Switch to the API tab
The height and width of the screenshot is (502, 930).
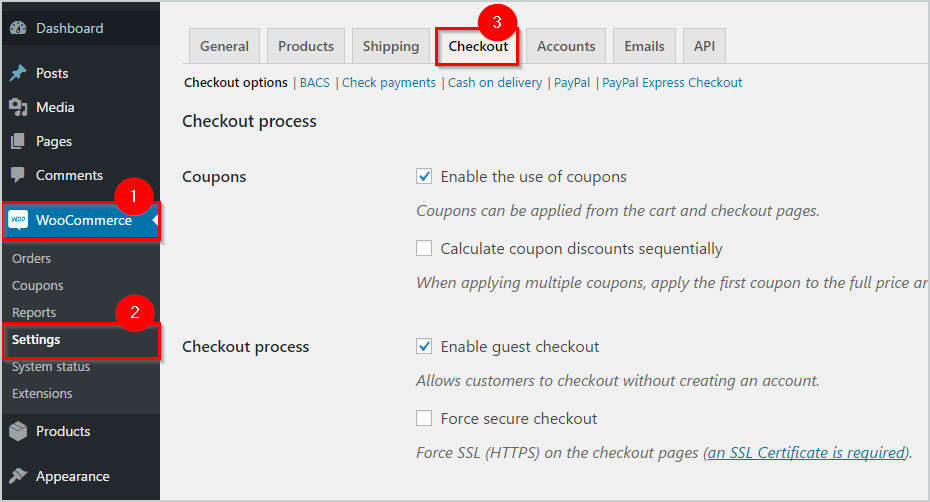(704, 46)
